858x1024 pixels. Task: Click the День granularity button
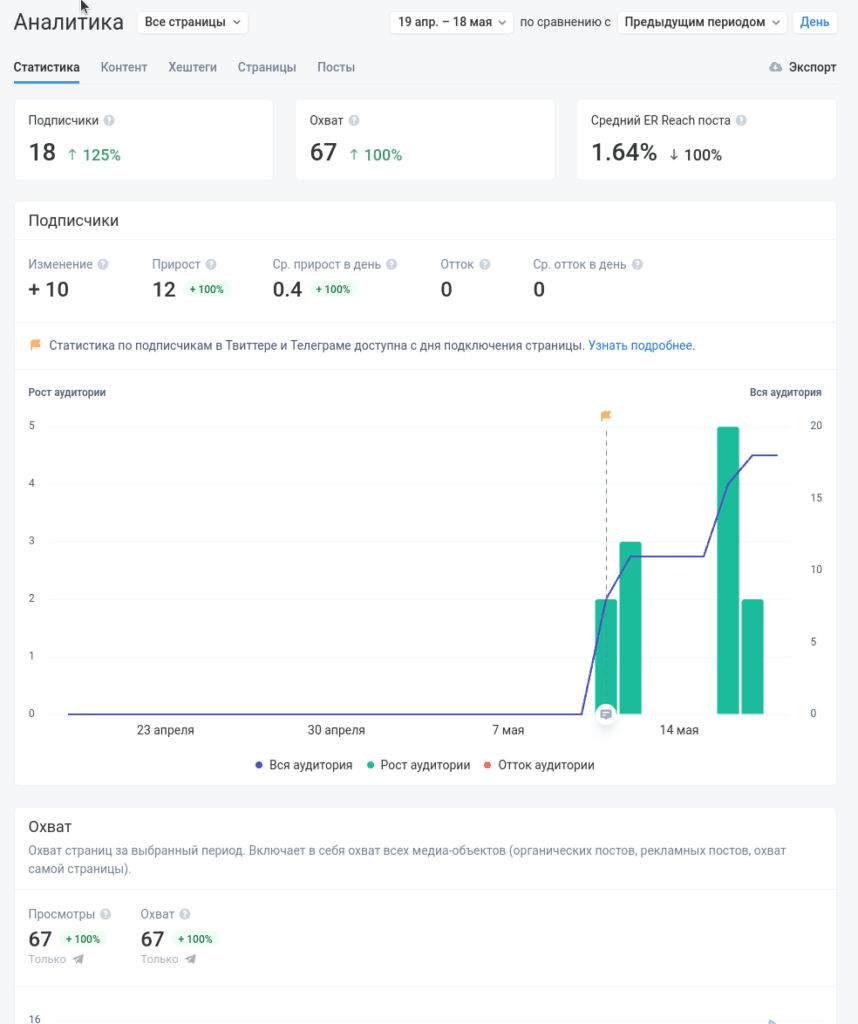tap(814, 22)
